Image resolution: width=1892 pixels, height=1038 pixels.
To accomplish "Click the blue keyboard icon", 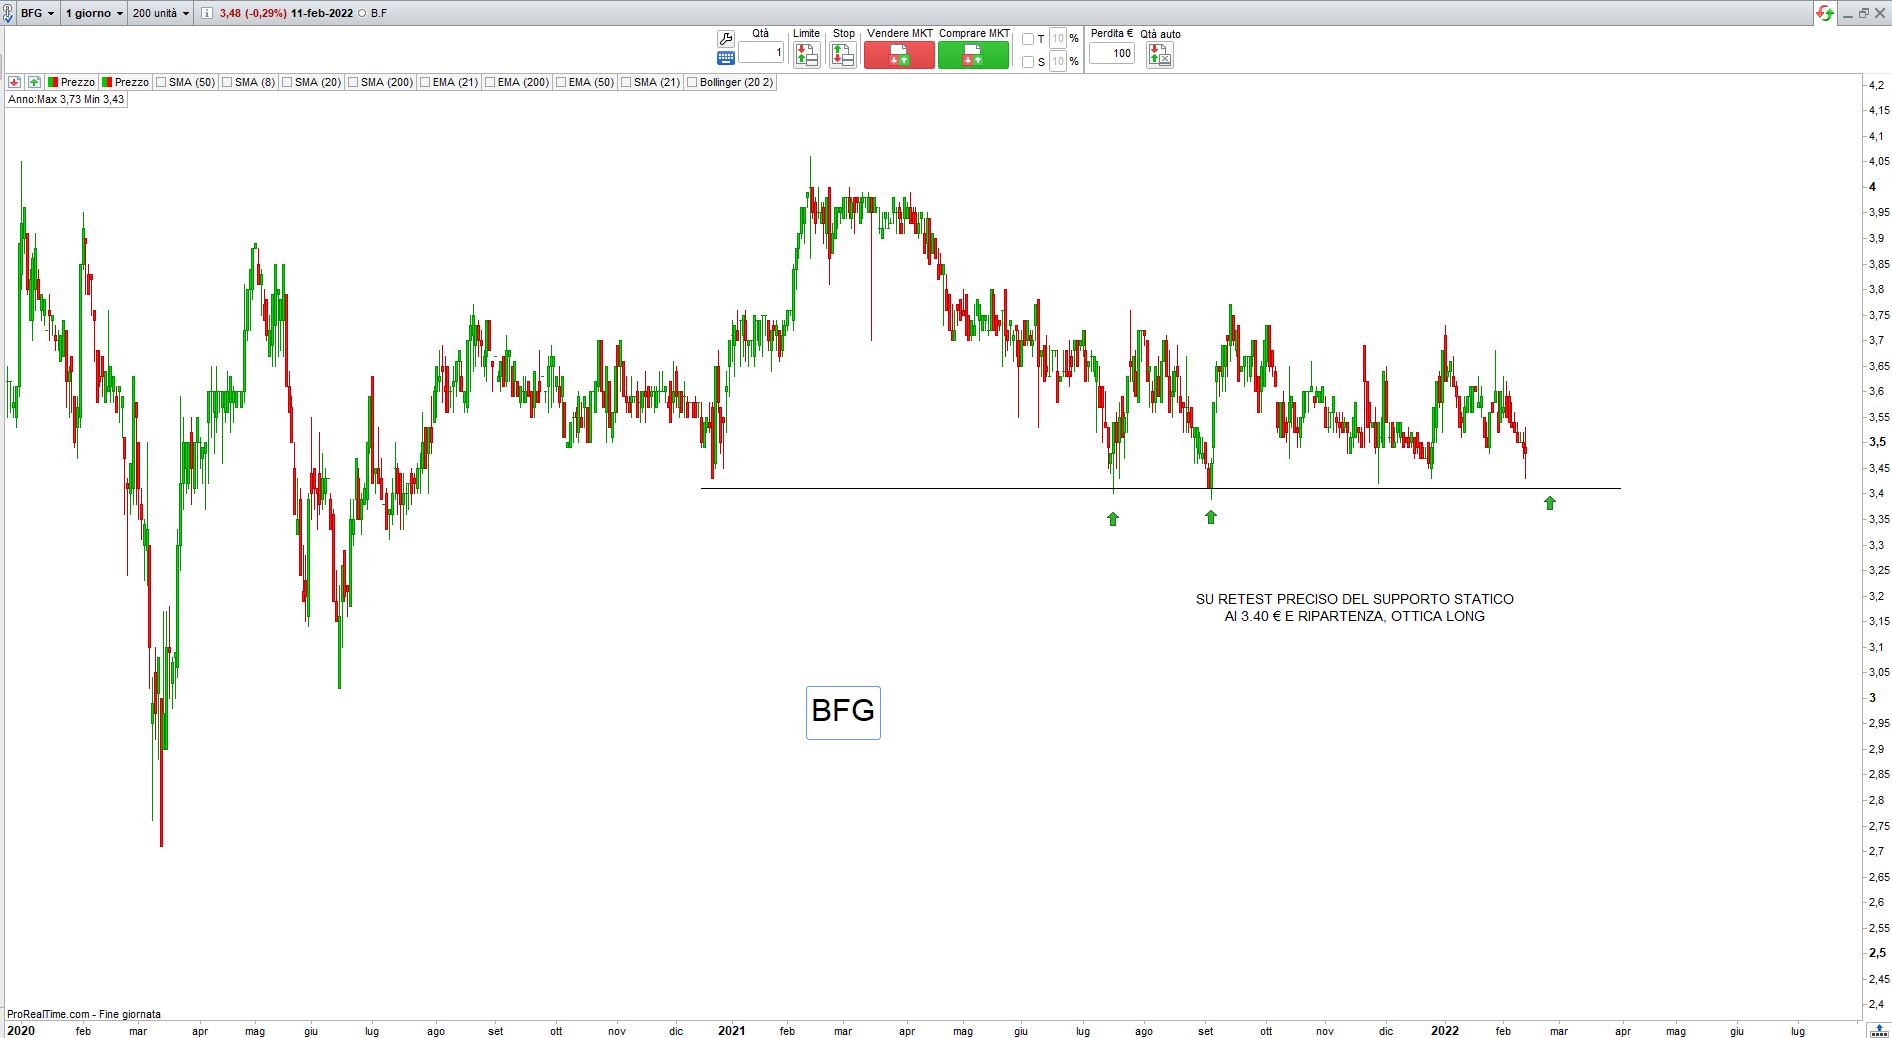I will click(x=726, y=58).
